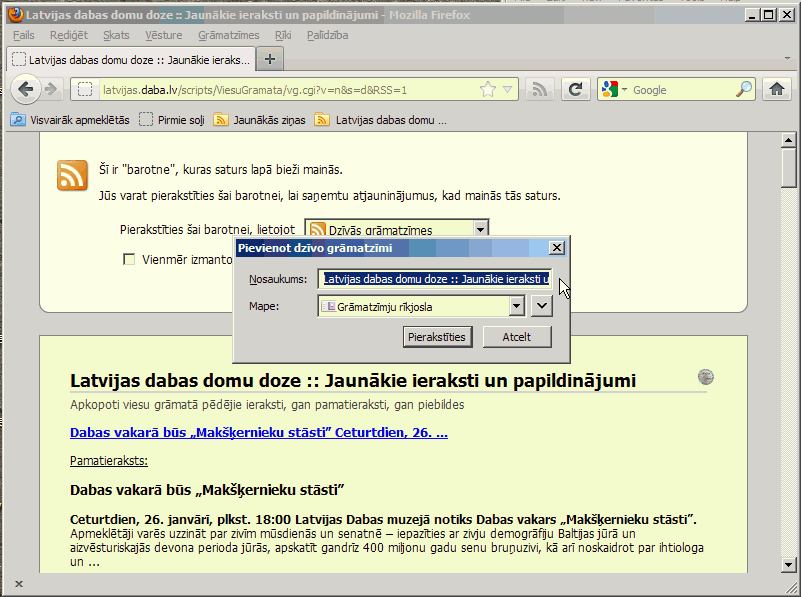Open the list all tabs arrow

pos(787,59)
